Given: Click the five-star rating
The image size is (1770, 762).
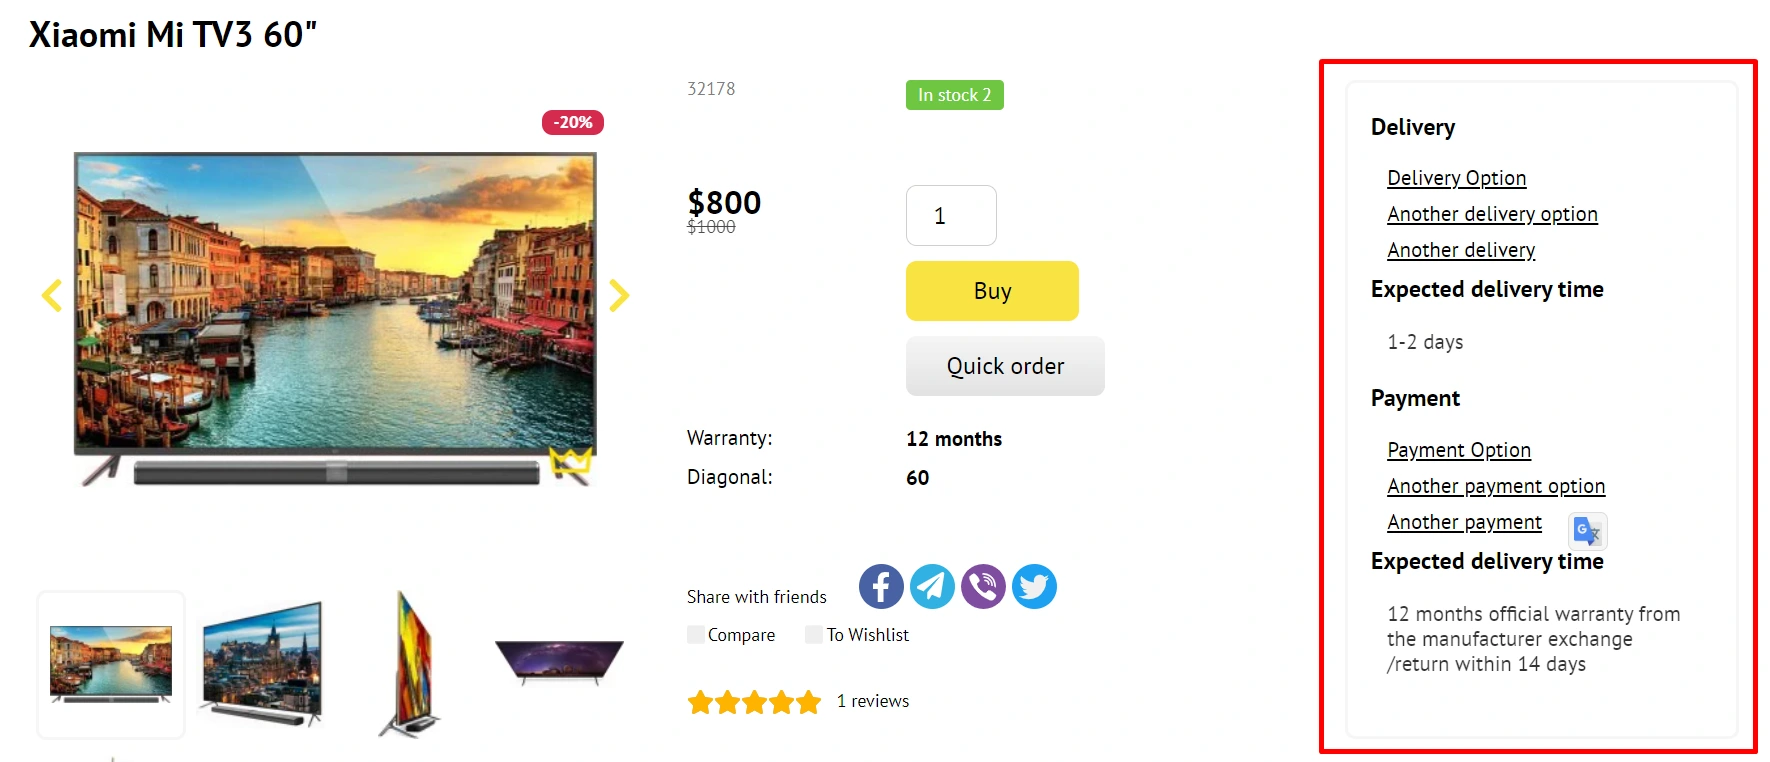Looking at the screenshot, I should 754,702.
